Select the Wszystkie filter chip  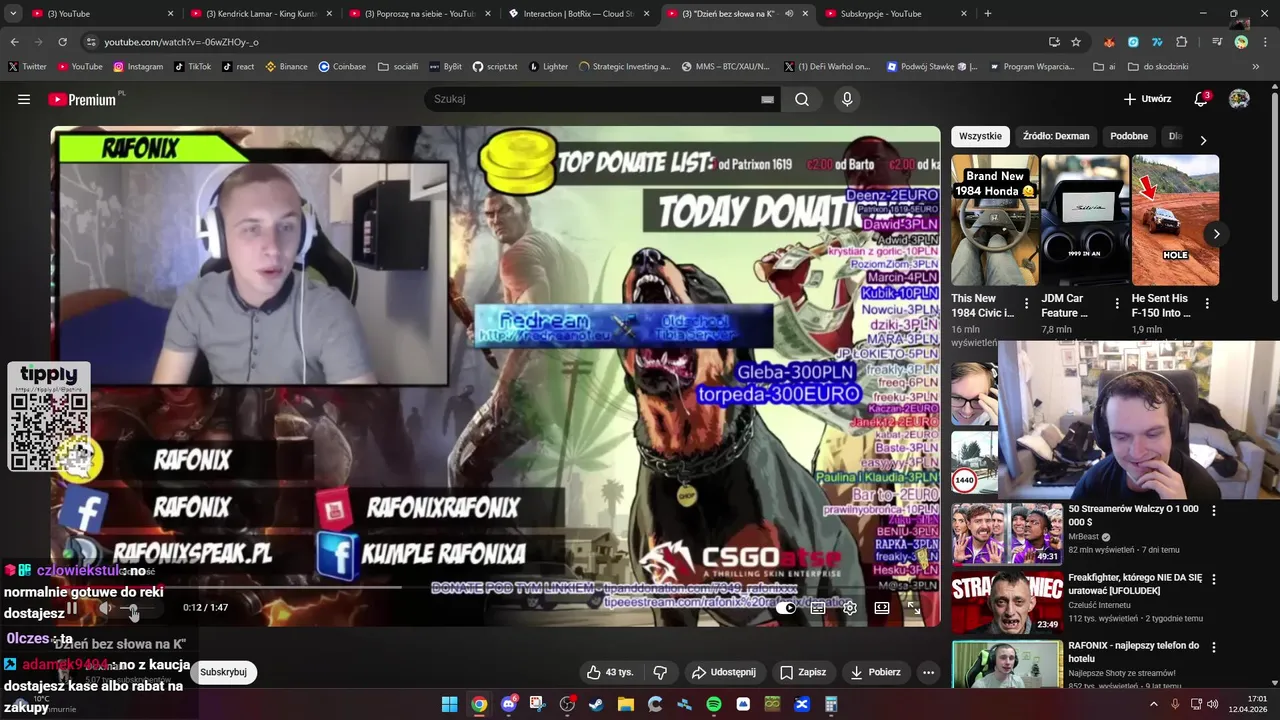click(x=980, y=136)
